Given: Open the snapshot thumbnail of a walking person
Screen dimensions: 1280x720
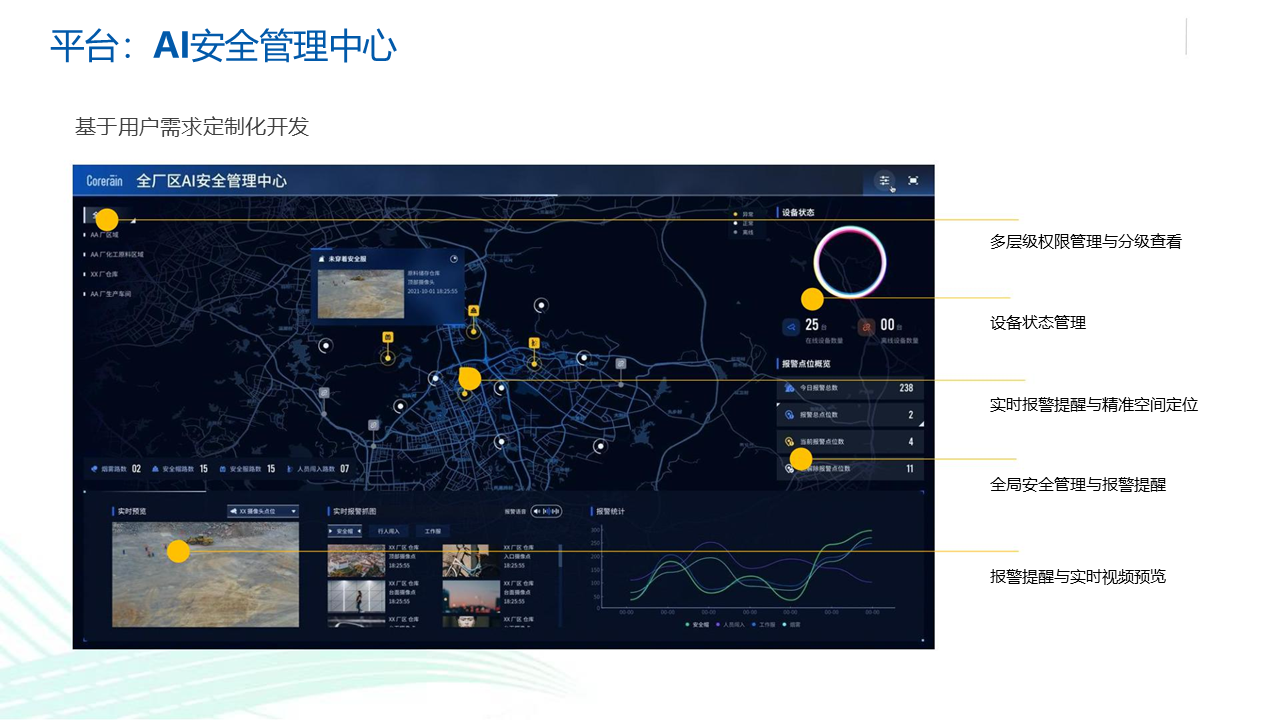Looking at the screenshot, I should tap(356, 596).
